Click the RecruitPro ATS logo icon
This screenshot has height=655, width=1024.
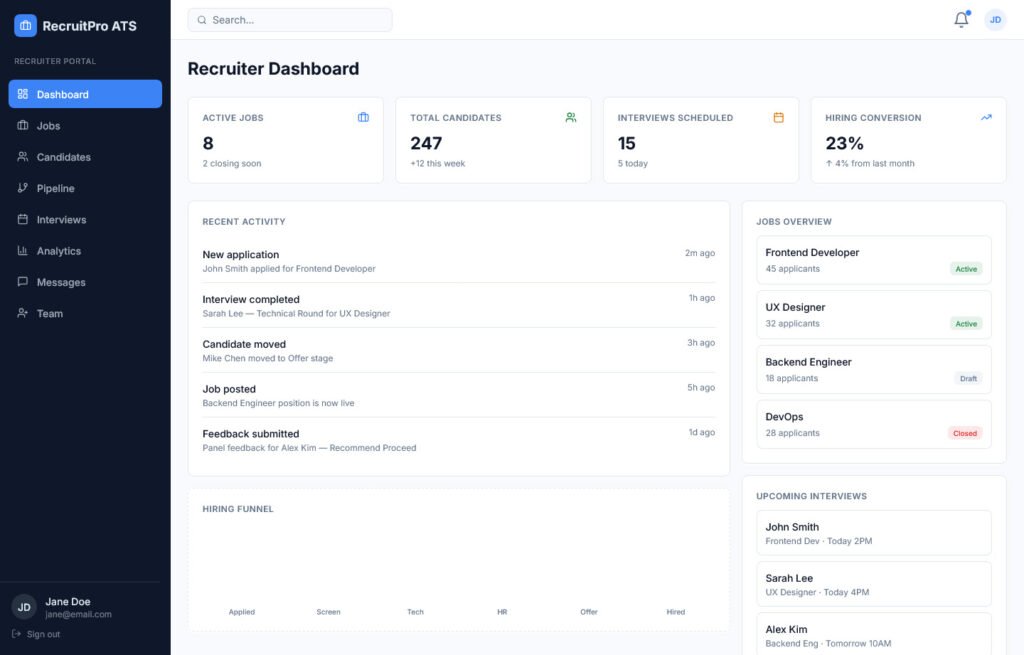point(24,25)
